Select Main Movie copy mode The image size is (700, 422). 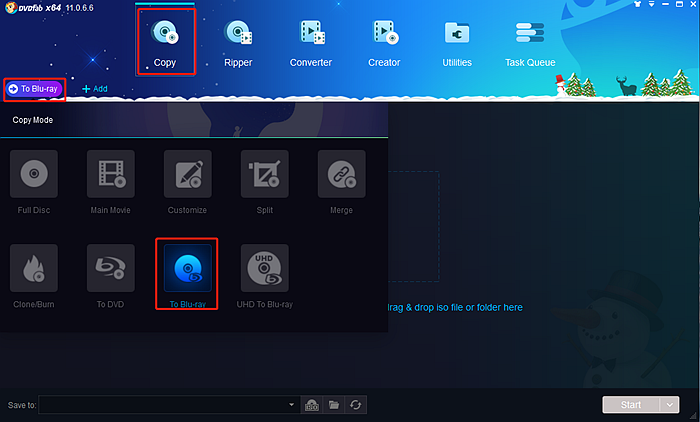click(x=111, y=182)
